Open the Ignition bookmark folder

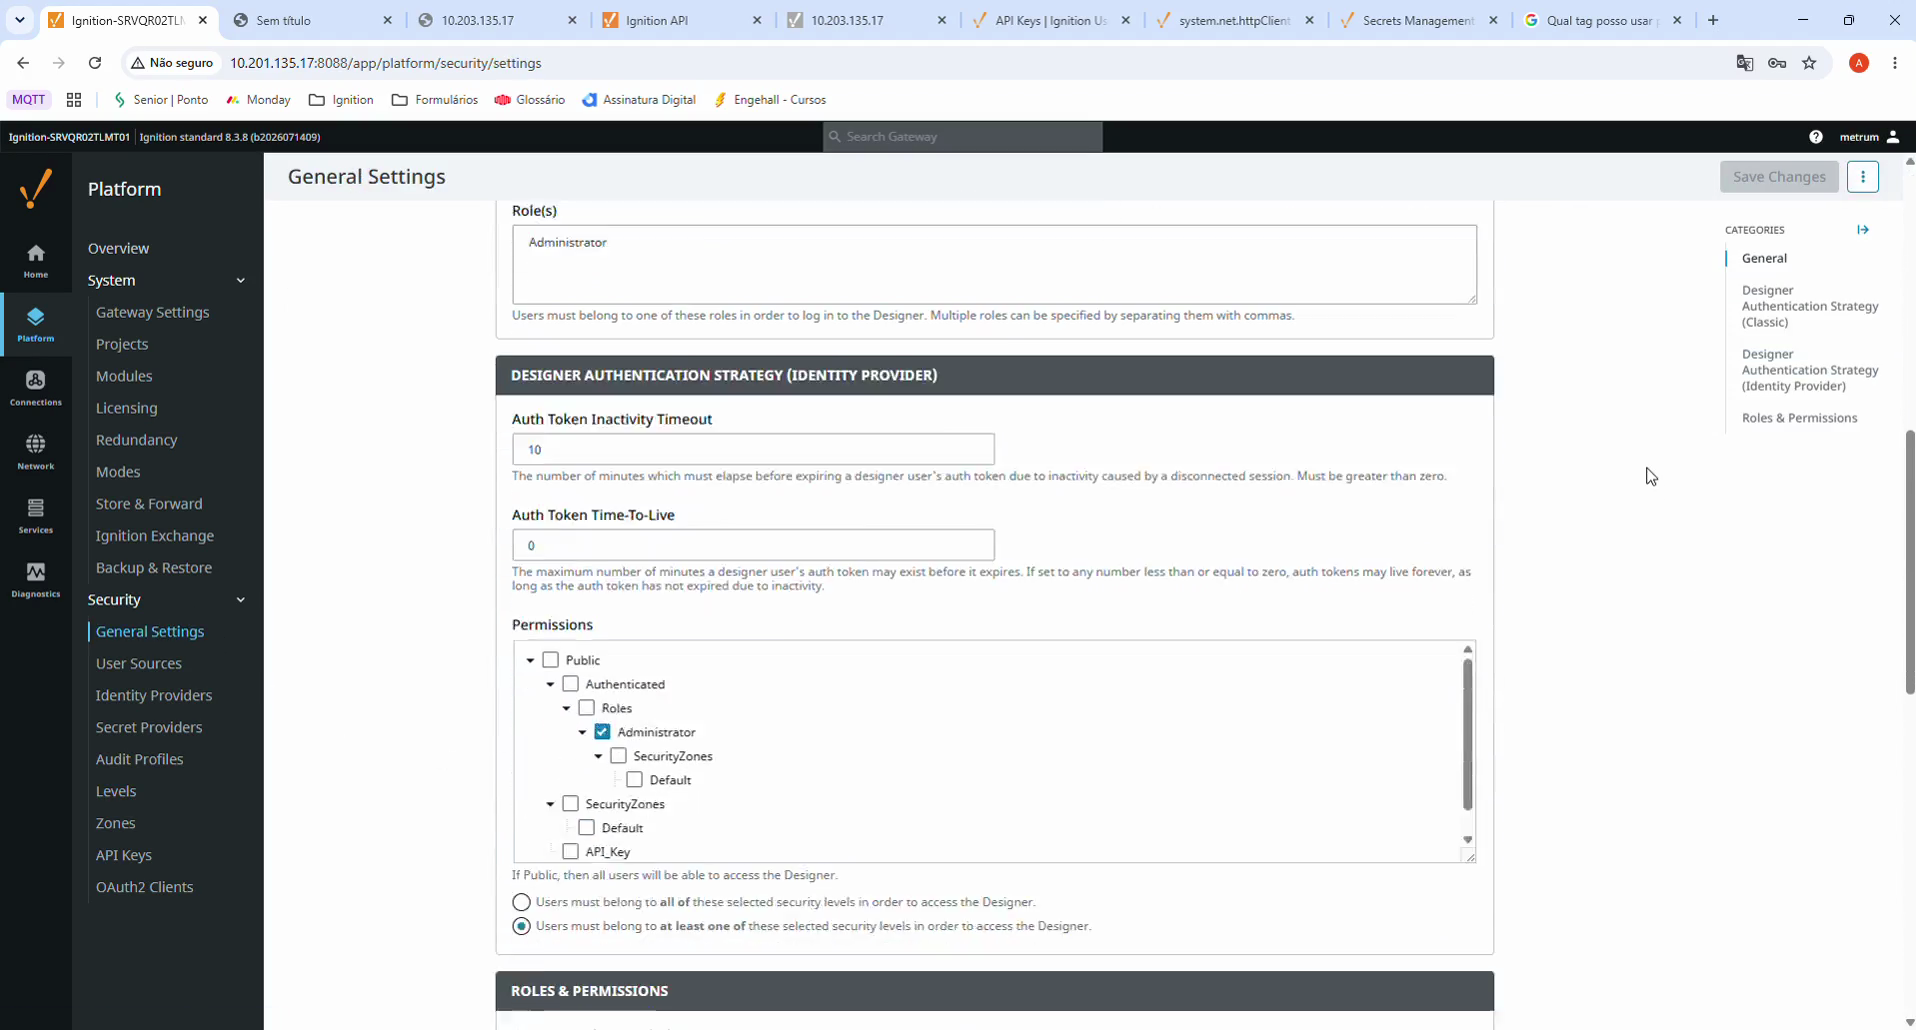342,100
